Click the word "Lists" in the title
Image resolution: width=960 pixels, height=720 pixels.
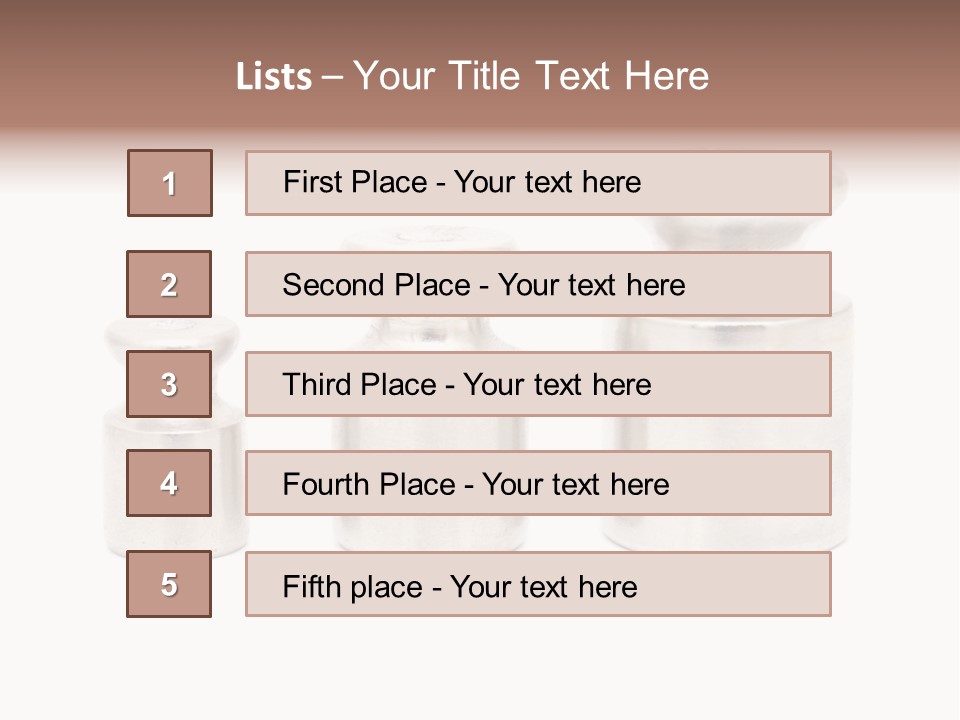pos(273,77)
